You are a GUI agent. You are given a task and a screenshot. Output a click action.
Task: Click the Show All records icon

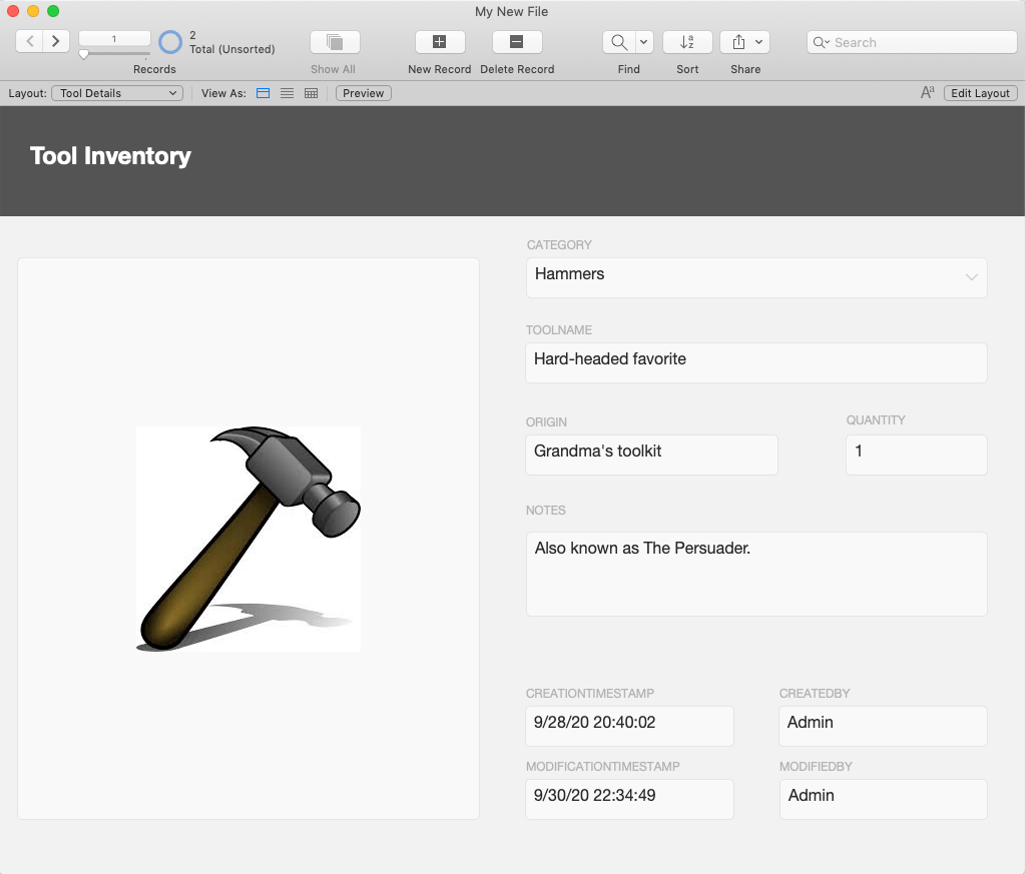coord(335,42)
